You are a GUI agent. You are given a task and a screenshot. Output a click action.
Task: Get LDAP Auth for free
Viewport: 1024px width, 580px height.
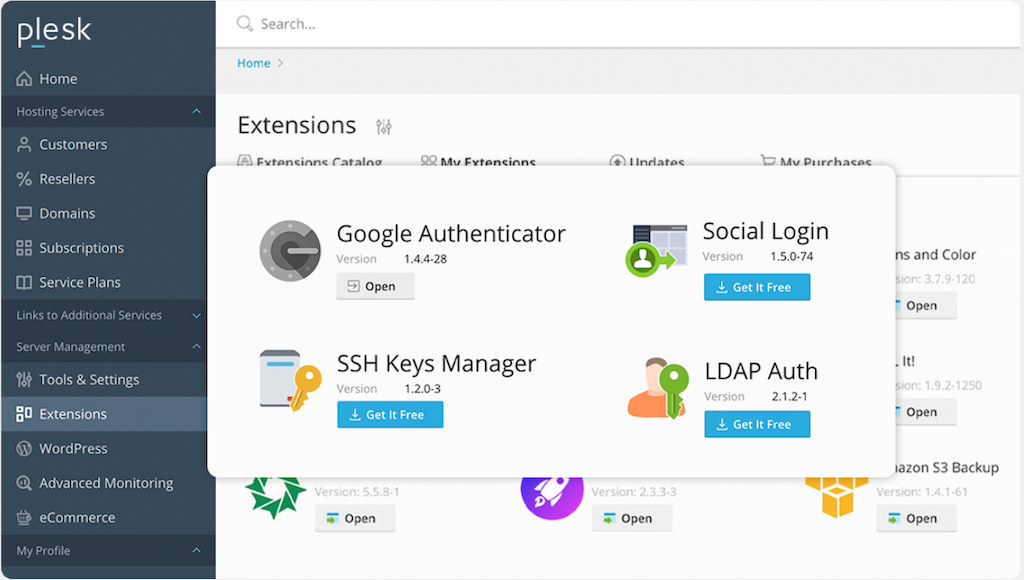point(757,424)
